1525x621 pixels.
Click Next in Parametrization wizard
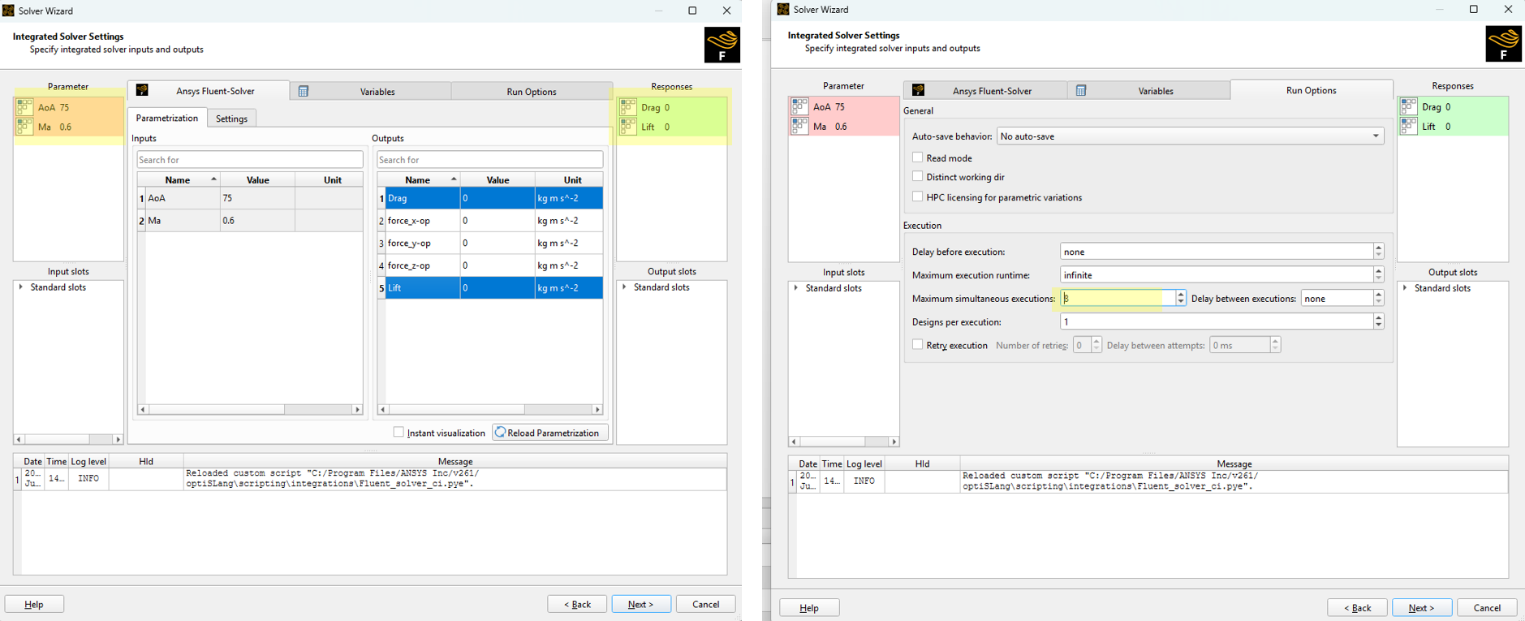click(641, 604)
